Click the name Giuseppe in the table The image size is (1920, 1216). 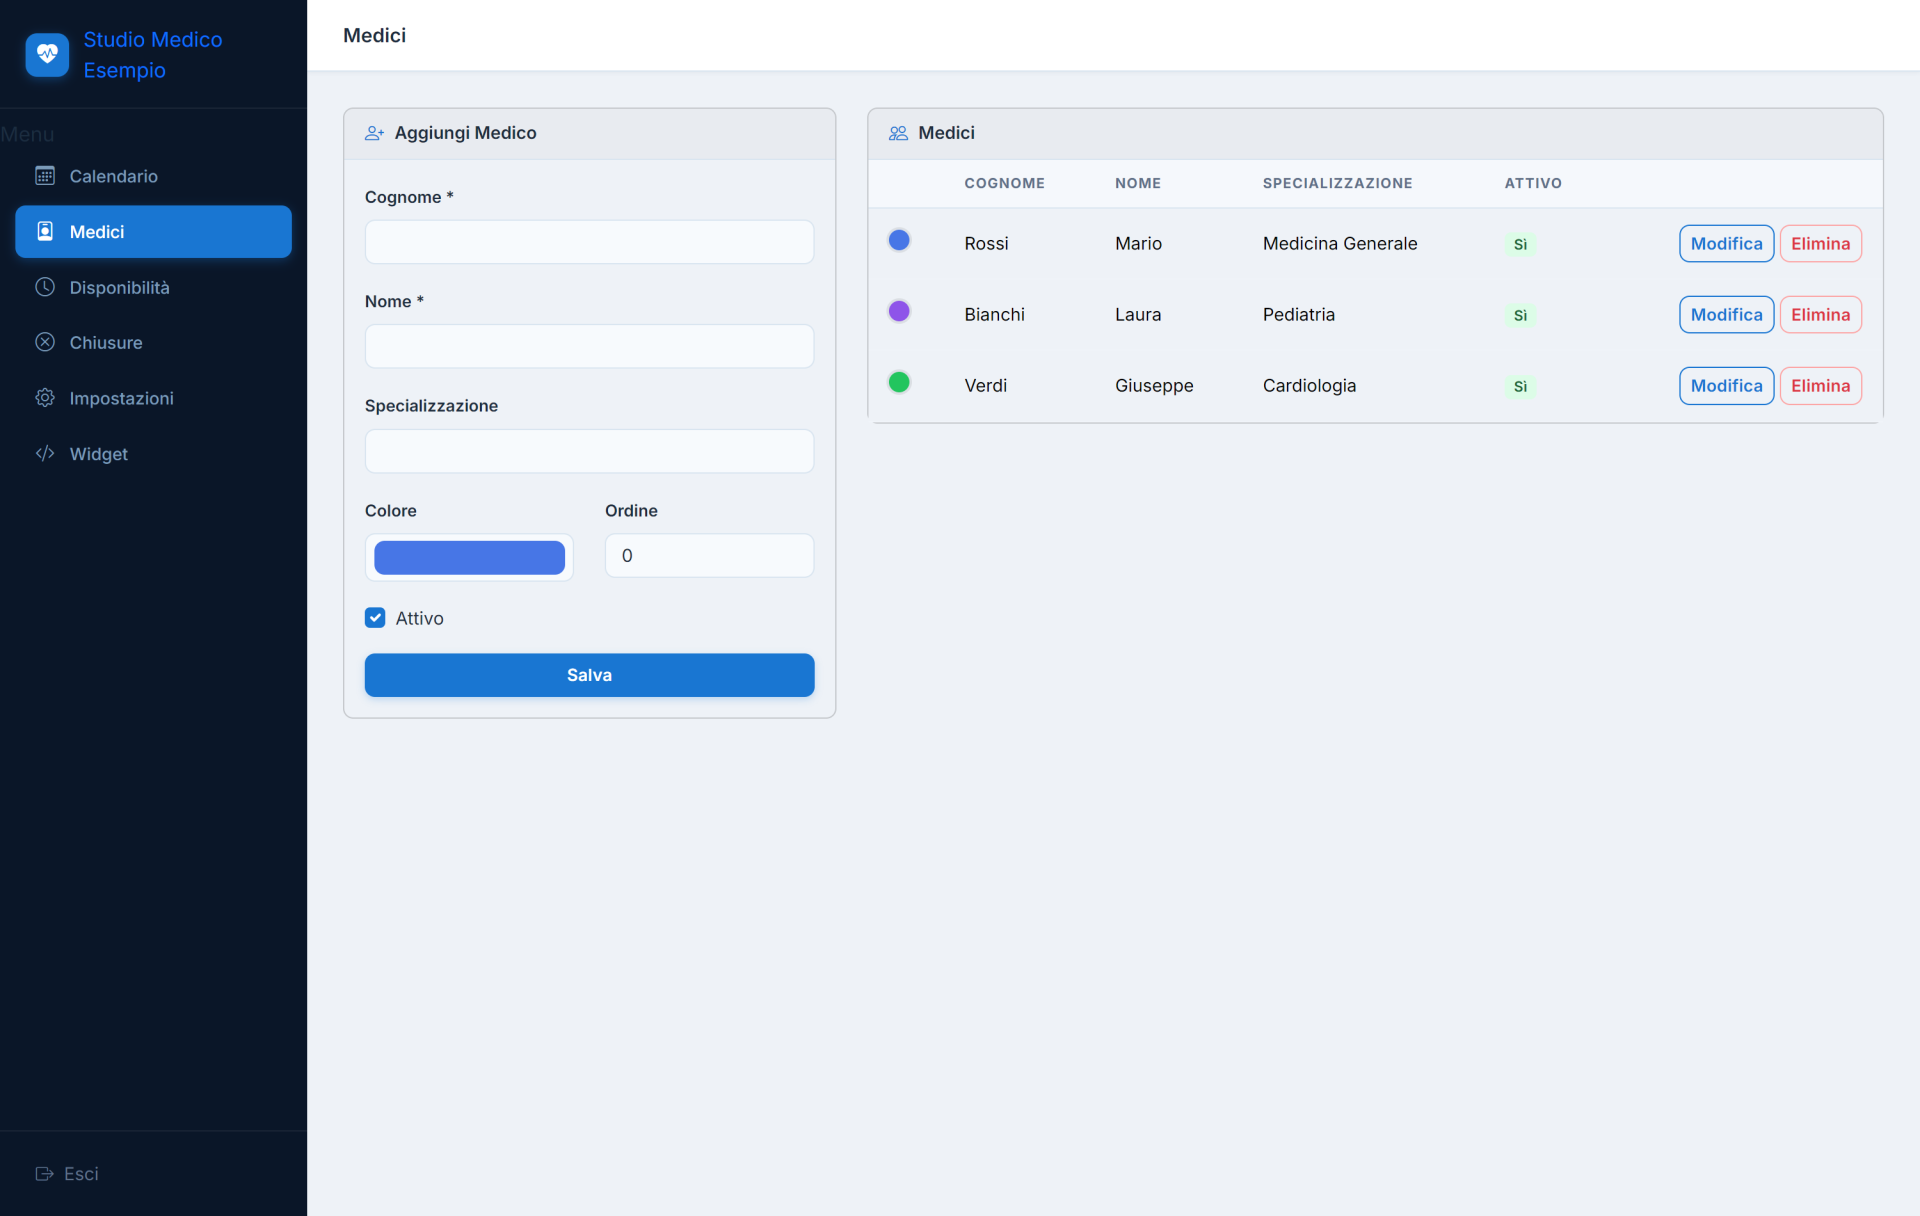(1154, 386)
